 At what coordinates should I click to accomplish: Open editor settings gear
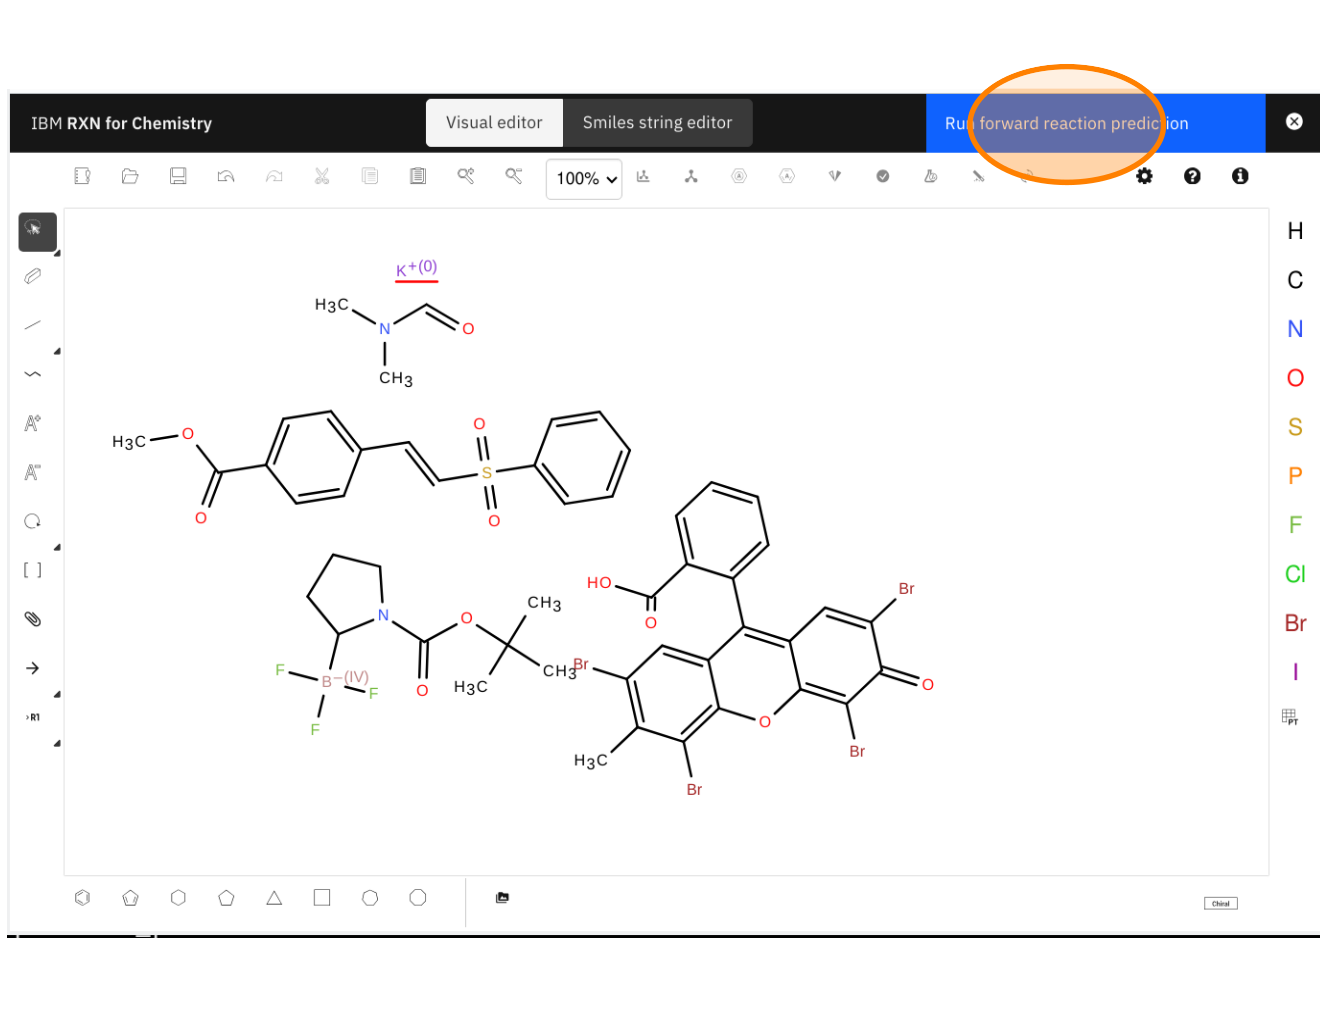[1144, 176]
